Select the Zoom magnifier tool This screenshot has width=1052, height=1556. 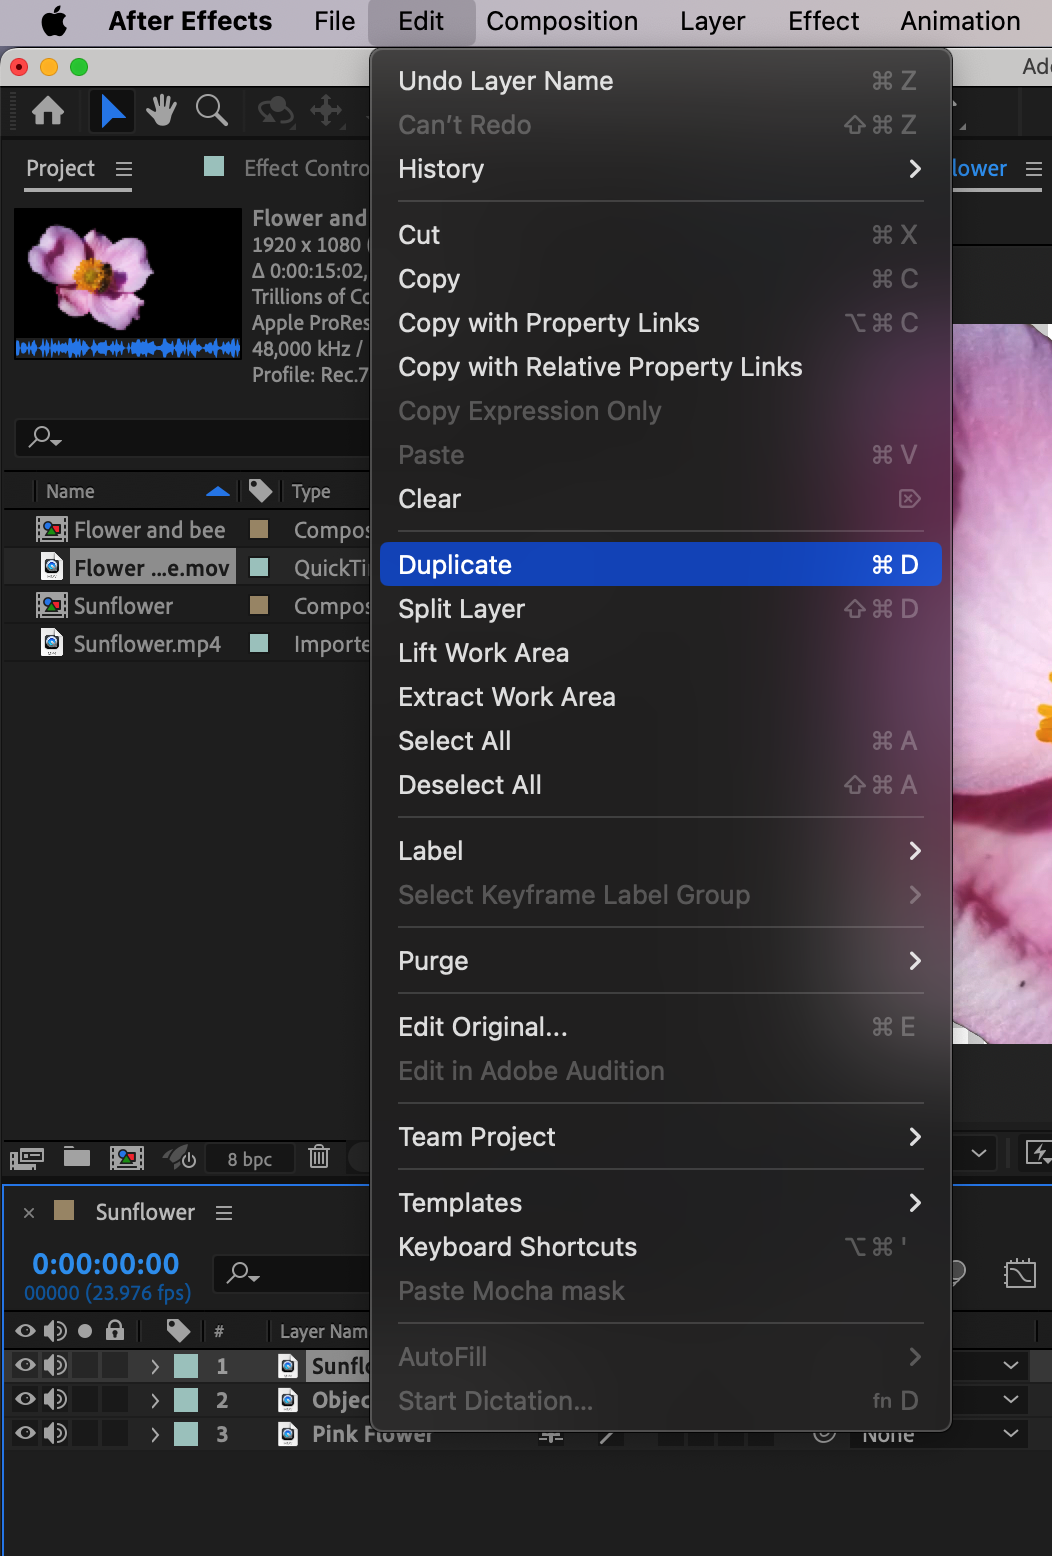tap(211, 110)
